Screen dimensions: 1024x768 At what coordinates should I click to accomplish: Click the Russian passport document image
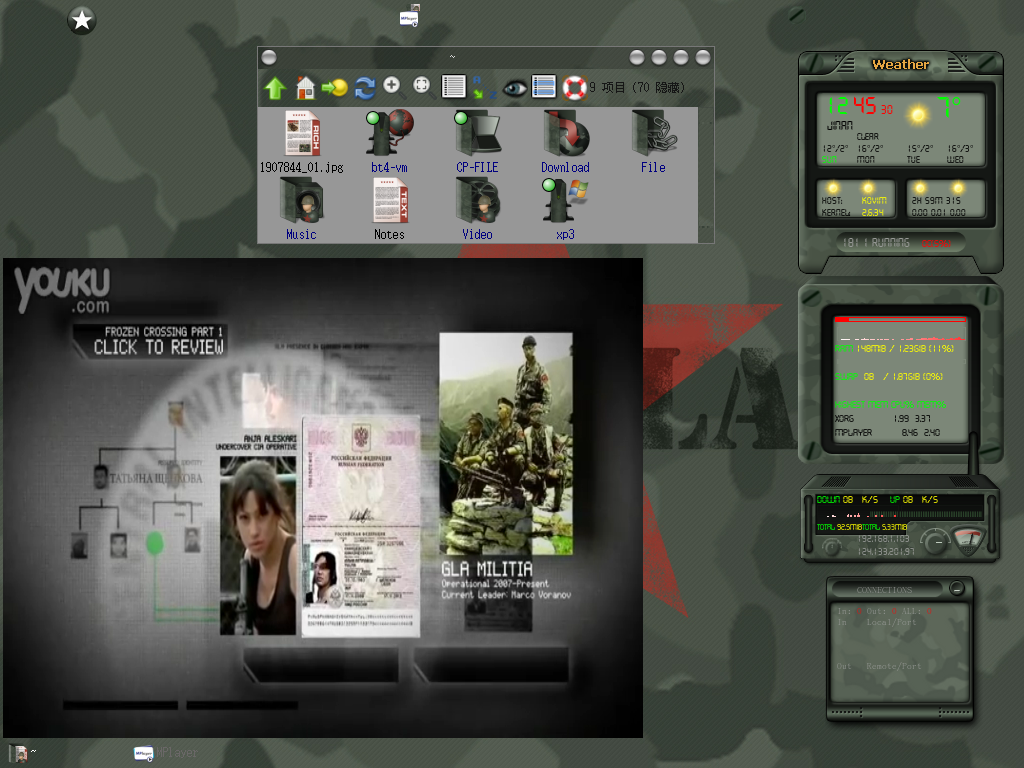(x=361, y=526)
